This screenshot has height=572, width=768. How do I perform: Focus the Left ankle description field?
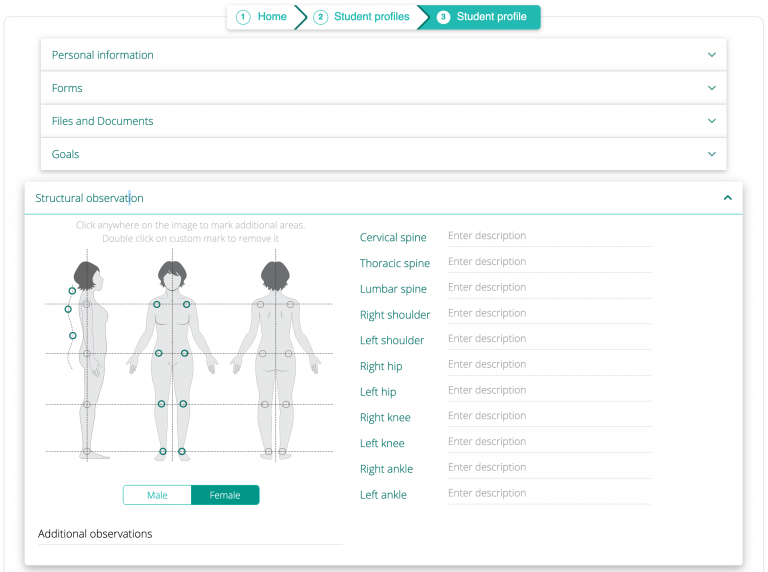[x=548, y=493]
